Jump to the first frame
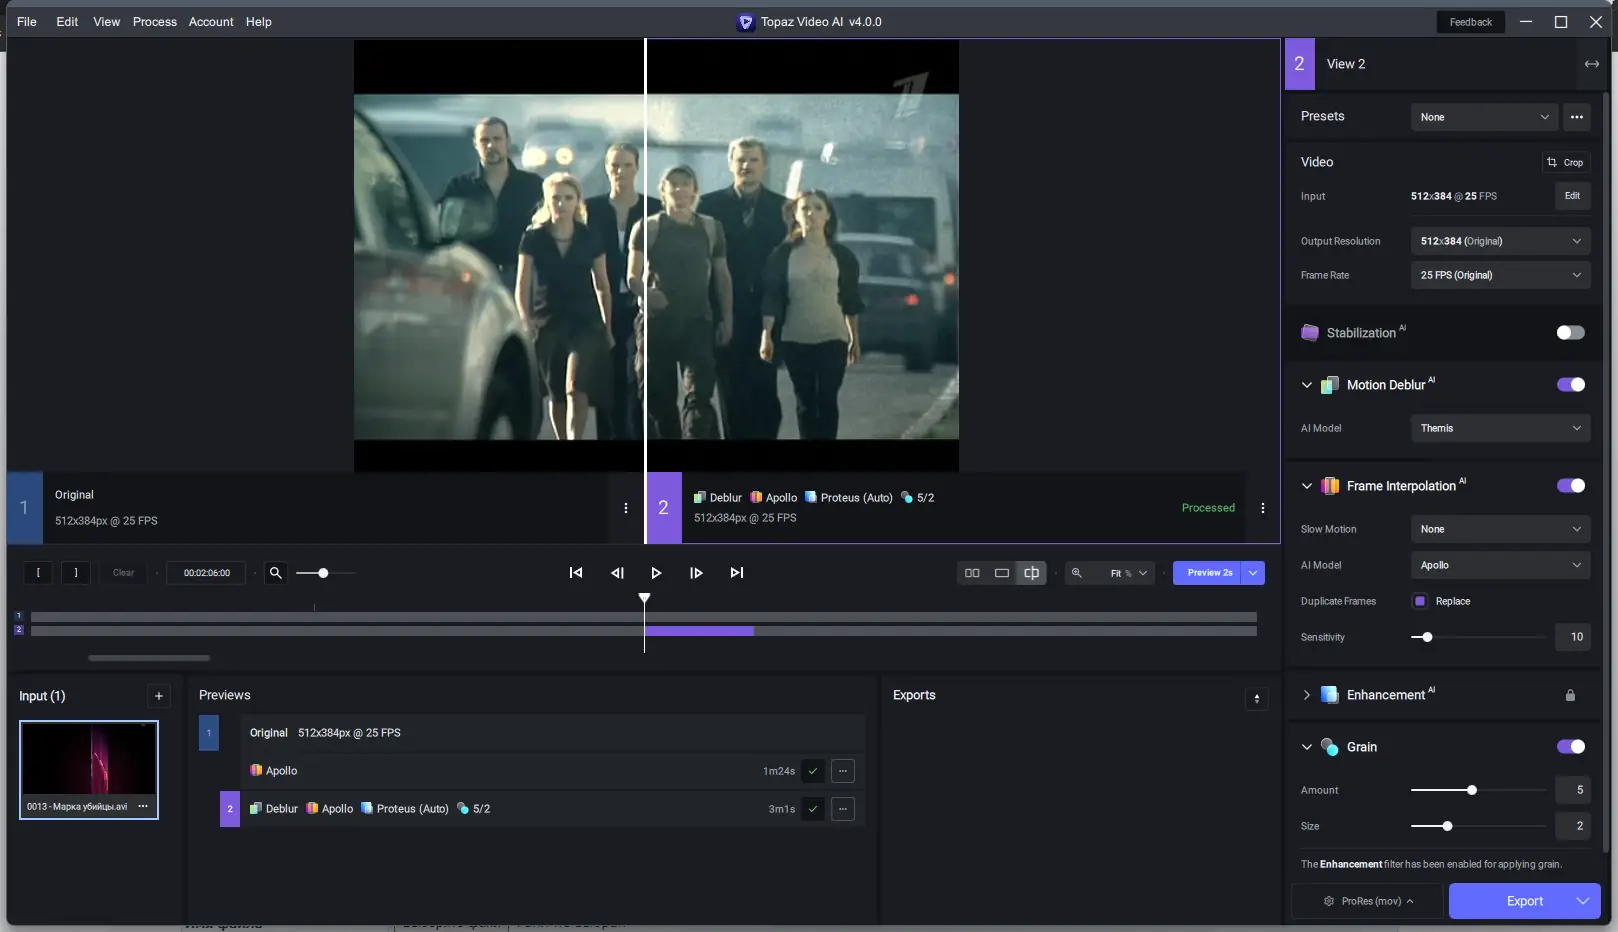Screen dimensions: 1618x932 click(x=576, y=573)
